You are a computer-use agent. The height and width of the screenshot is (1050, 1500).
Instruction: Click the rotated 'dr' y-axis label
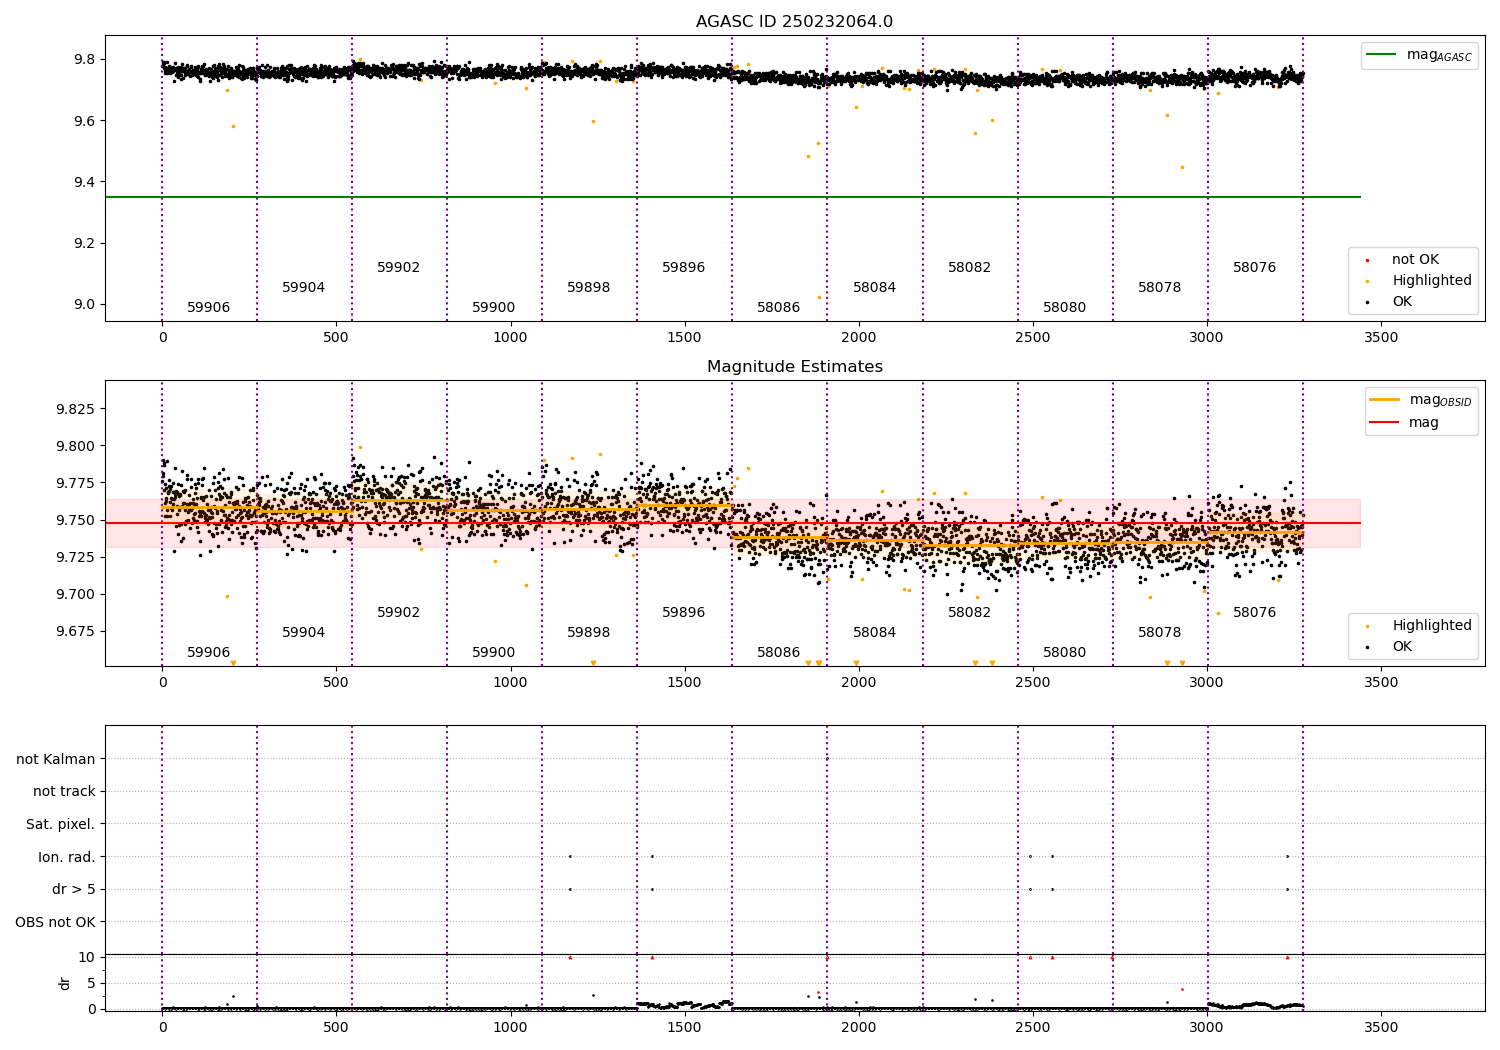coord(65,983)
